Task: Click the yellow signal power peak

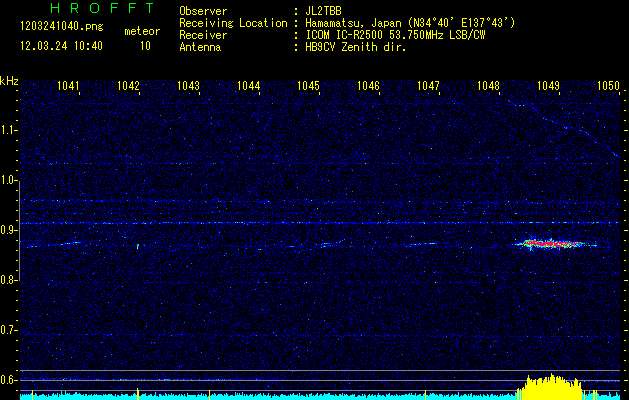Action: pyautogui.click(x=552, y=387)
